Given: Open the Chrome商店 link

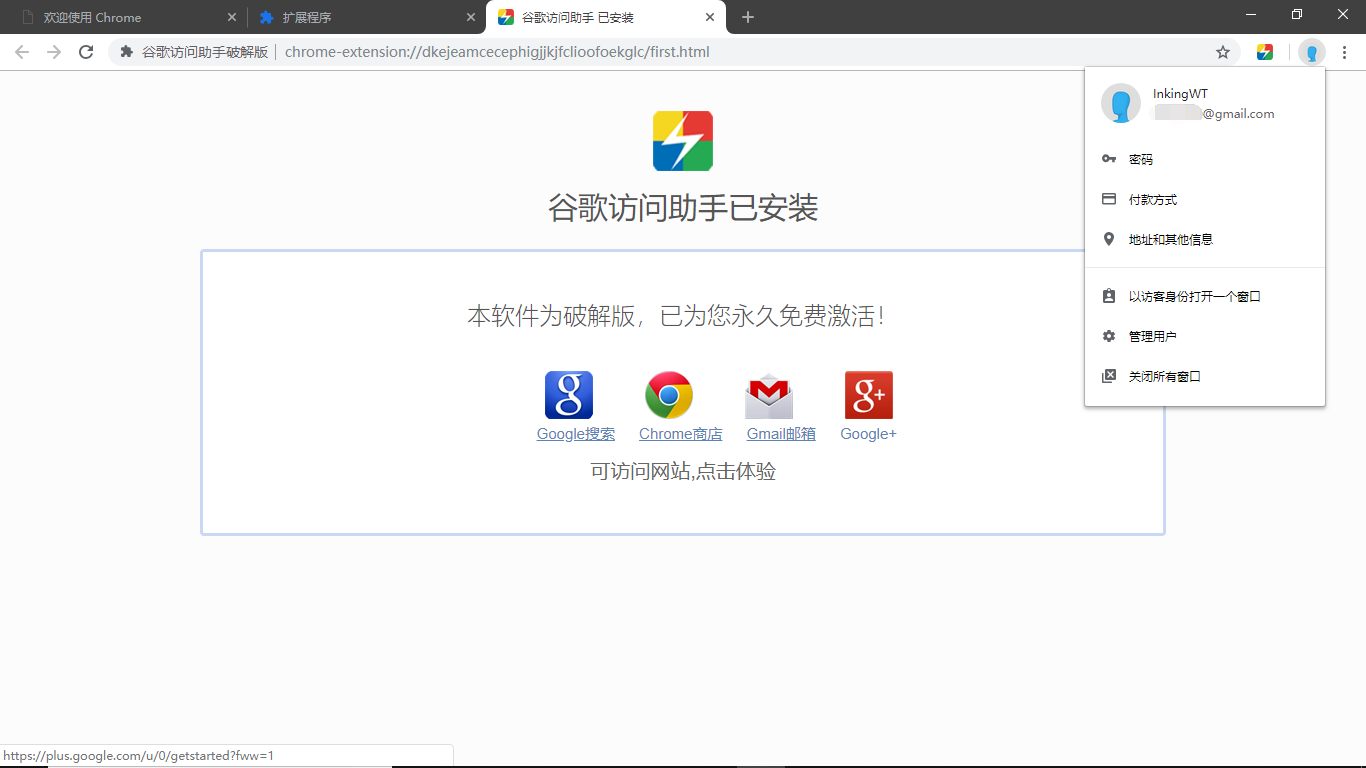Looking at the screenshot, I should [x=680, y=434].
